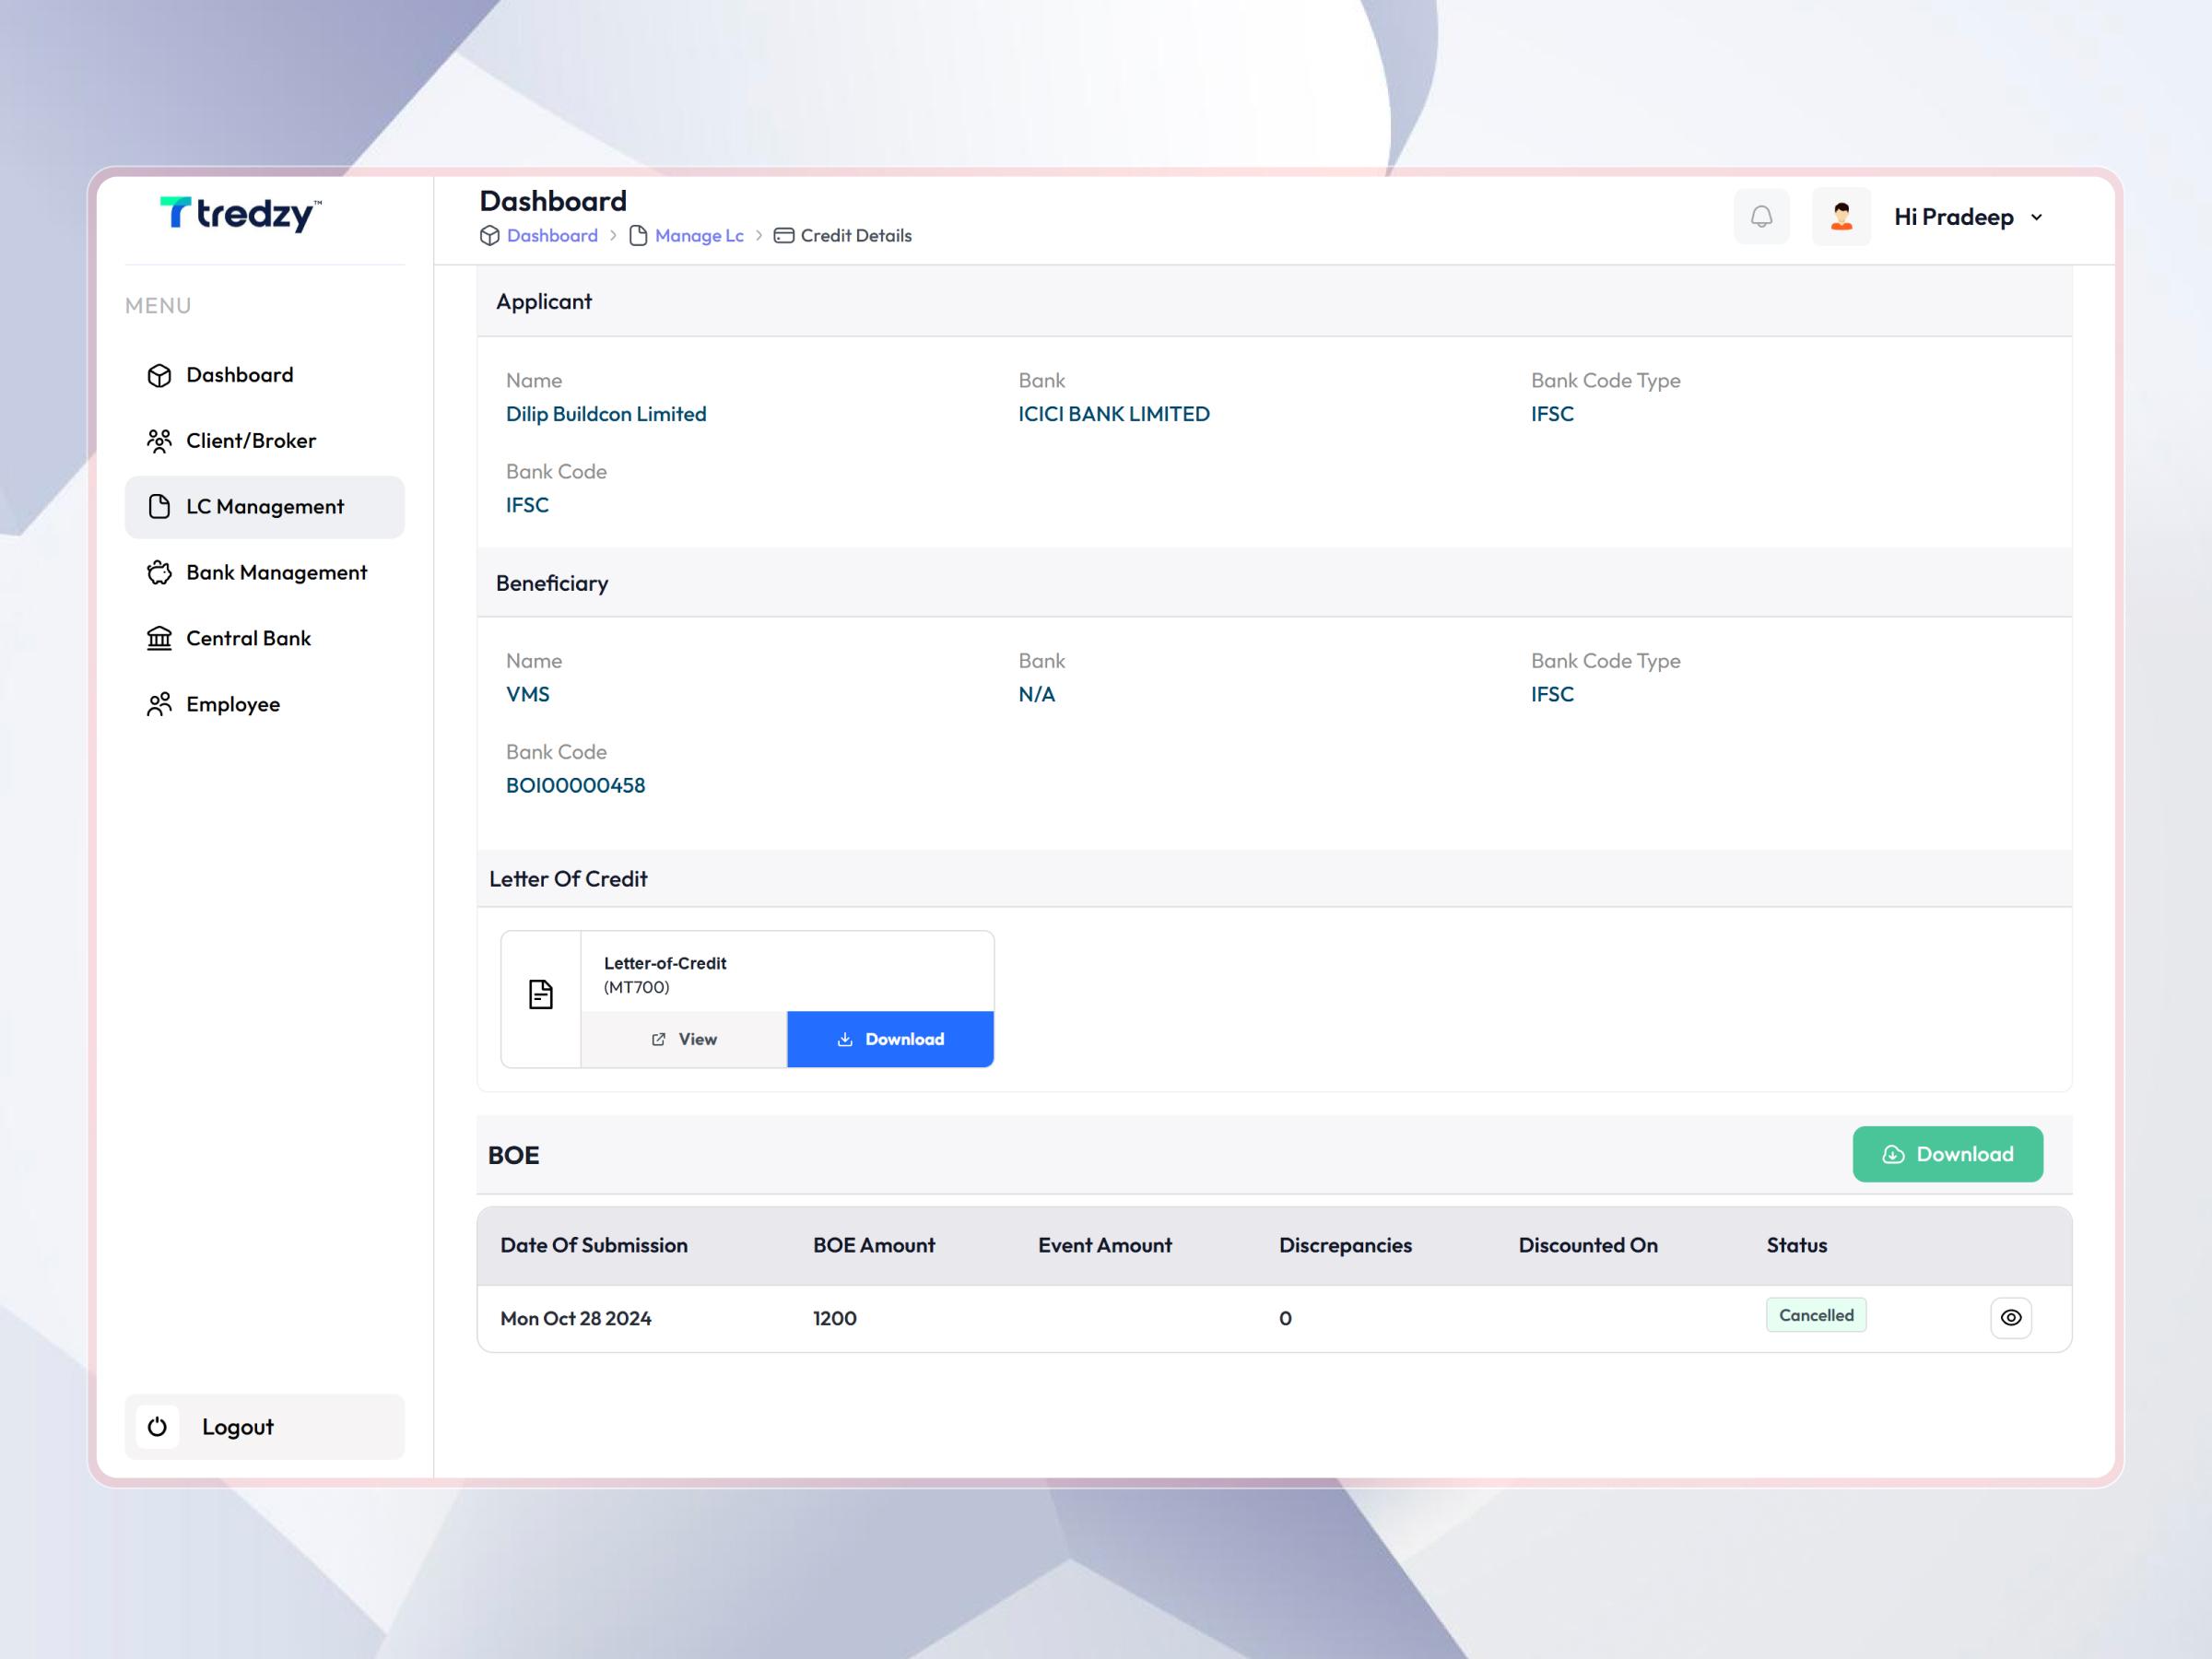Image resolution: width=2212 pixels, height=1659 pixels.
Task: Click the Client/Broker people icon
Action: 161,440
